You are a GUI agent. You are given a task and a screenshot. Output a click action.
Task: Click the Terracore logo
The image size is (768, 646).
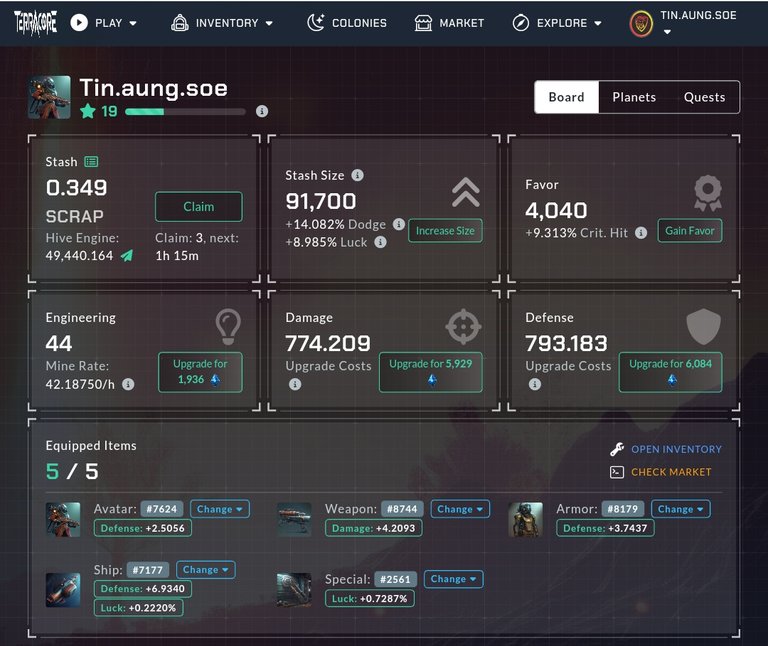click(35, 23)
